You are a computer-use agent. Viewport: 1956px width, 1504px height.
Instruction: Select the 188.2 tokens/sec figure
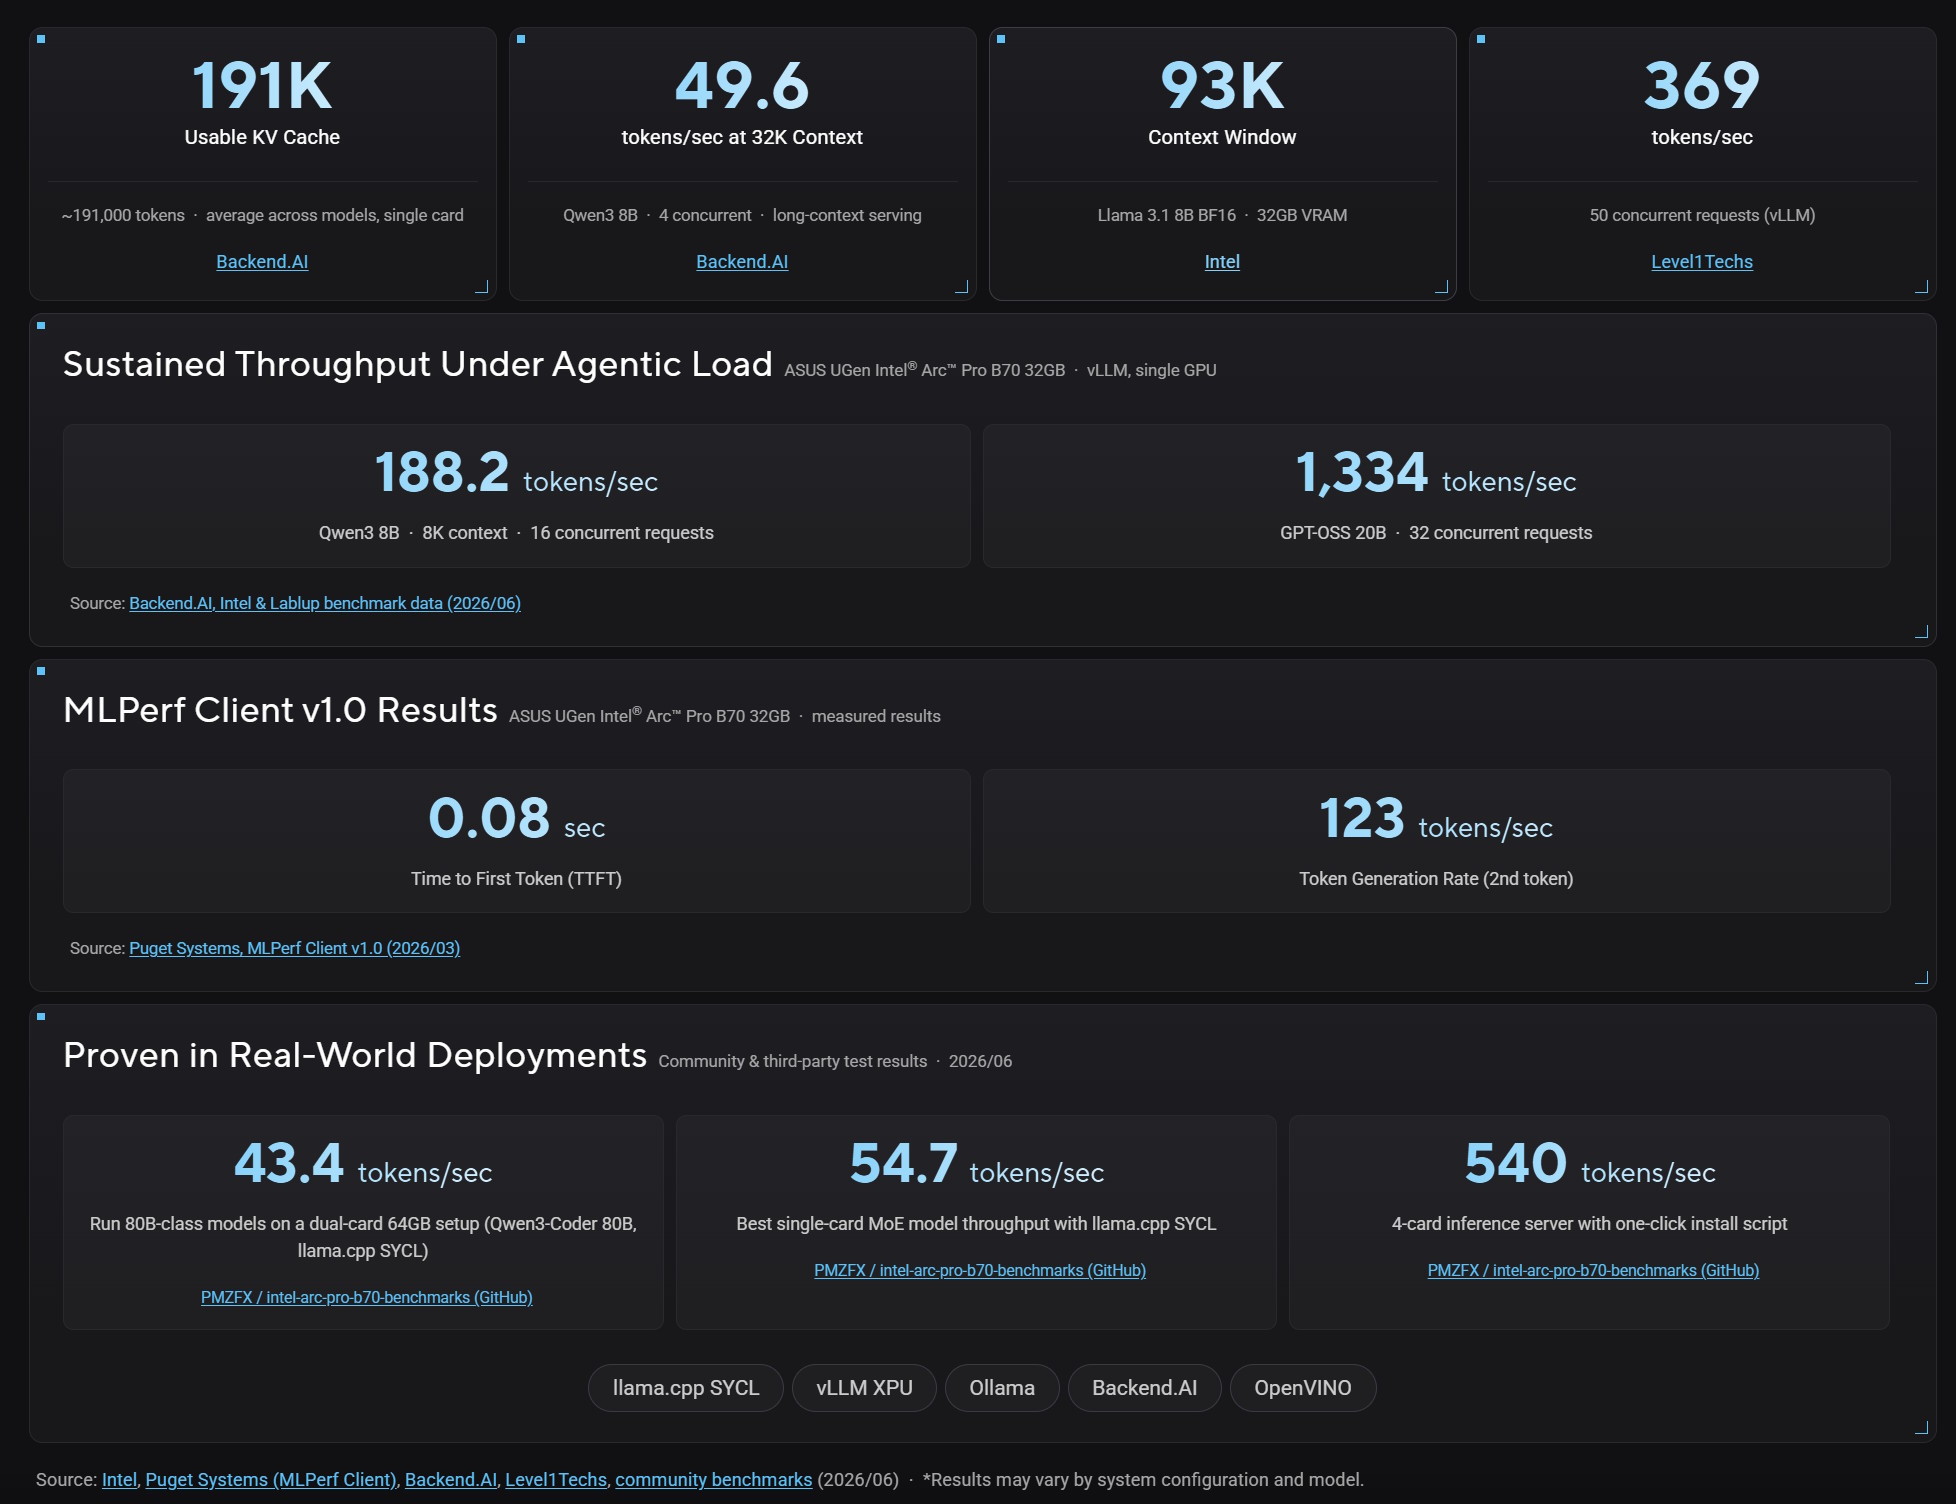(x=516, y=473)
